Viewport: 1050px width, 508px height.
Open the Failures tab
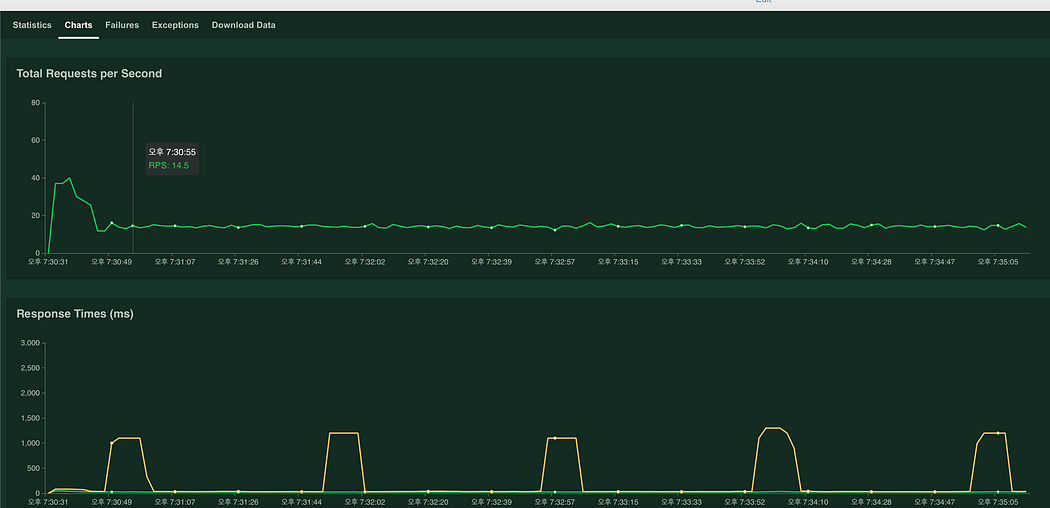(x=122, y=25)
